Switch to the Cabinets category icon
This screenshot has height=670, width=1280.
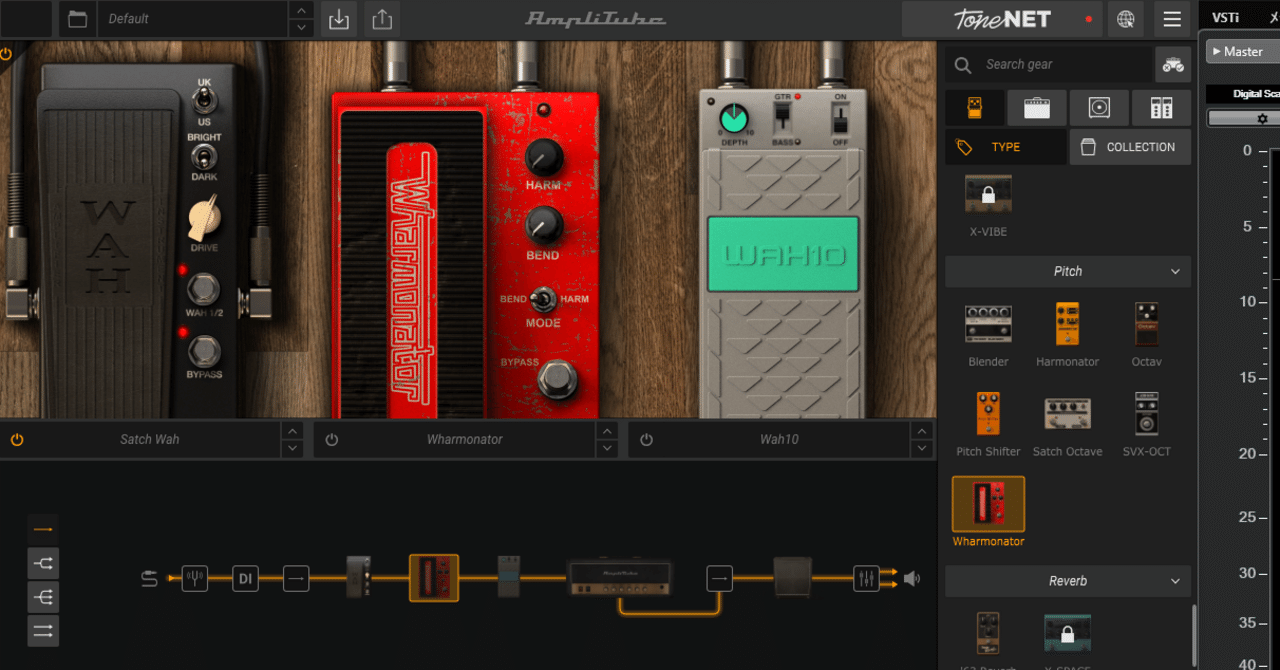tap(1100, 107)
